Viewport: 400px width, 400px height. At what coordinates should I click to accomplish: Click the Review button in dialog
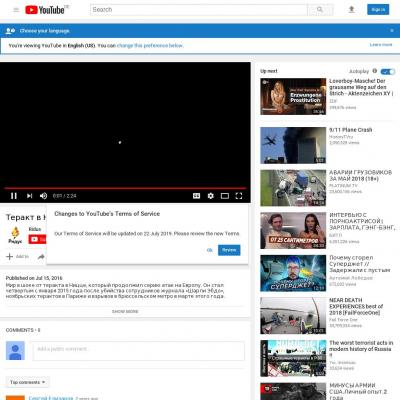[x=229, y=250]
